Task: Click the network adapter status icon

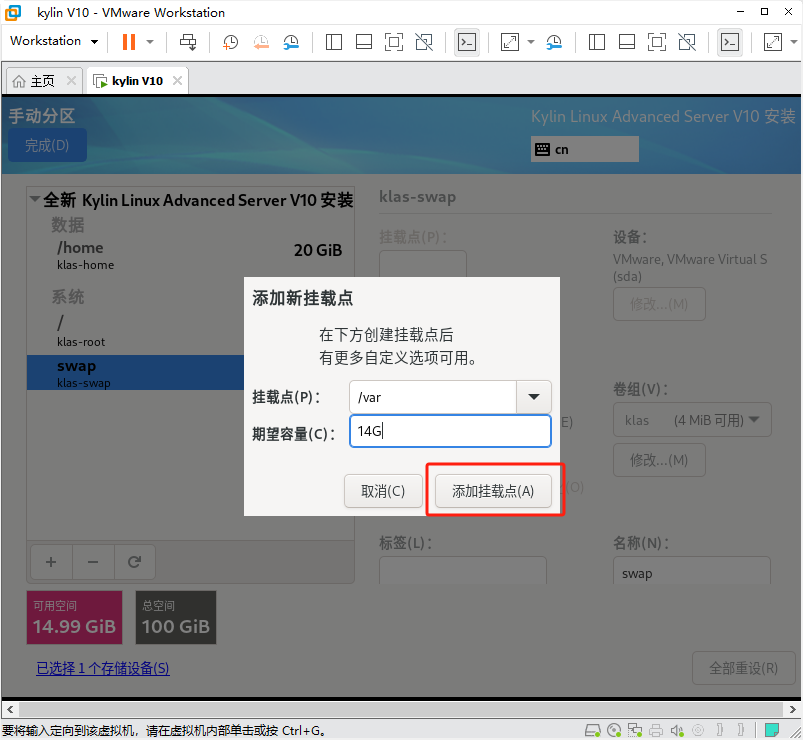Action: pos(635,730)
